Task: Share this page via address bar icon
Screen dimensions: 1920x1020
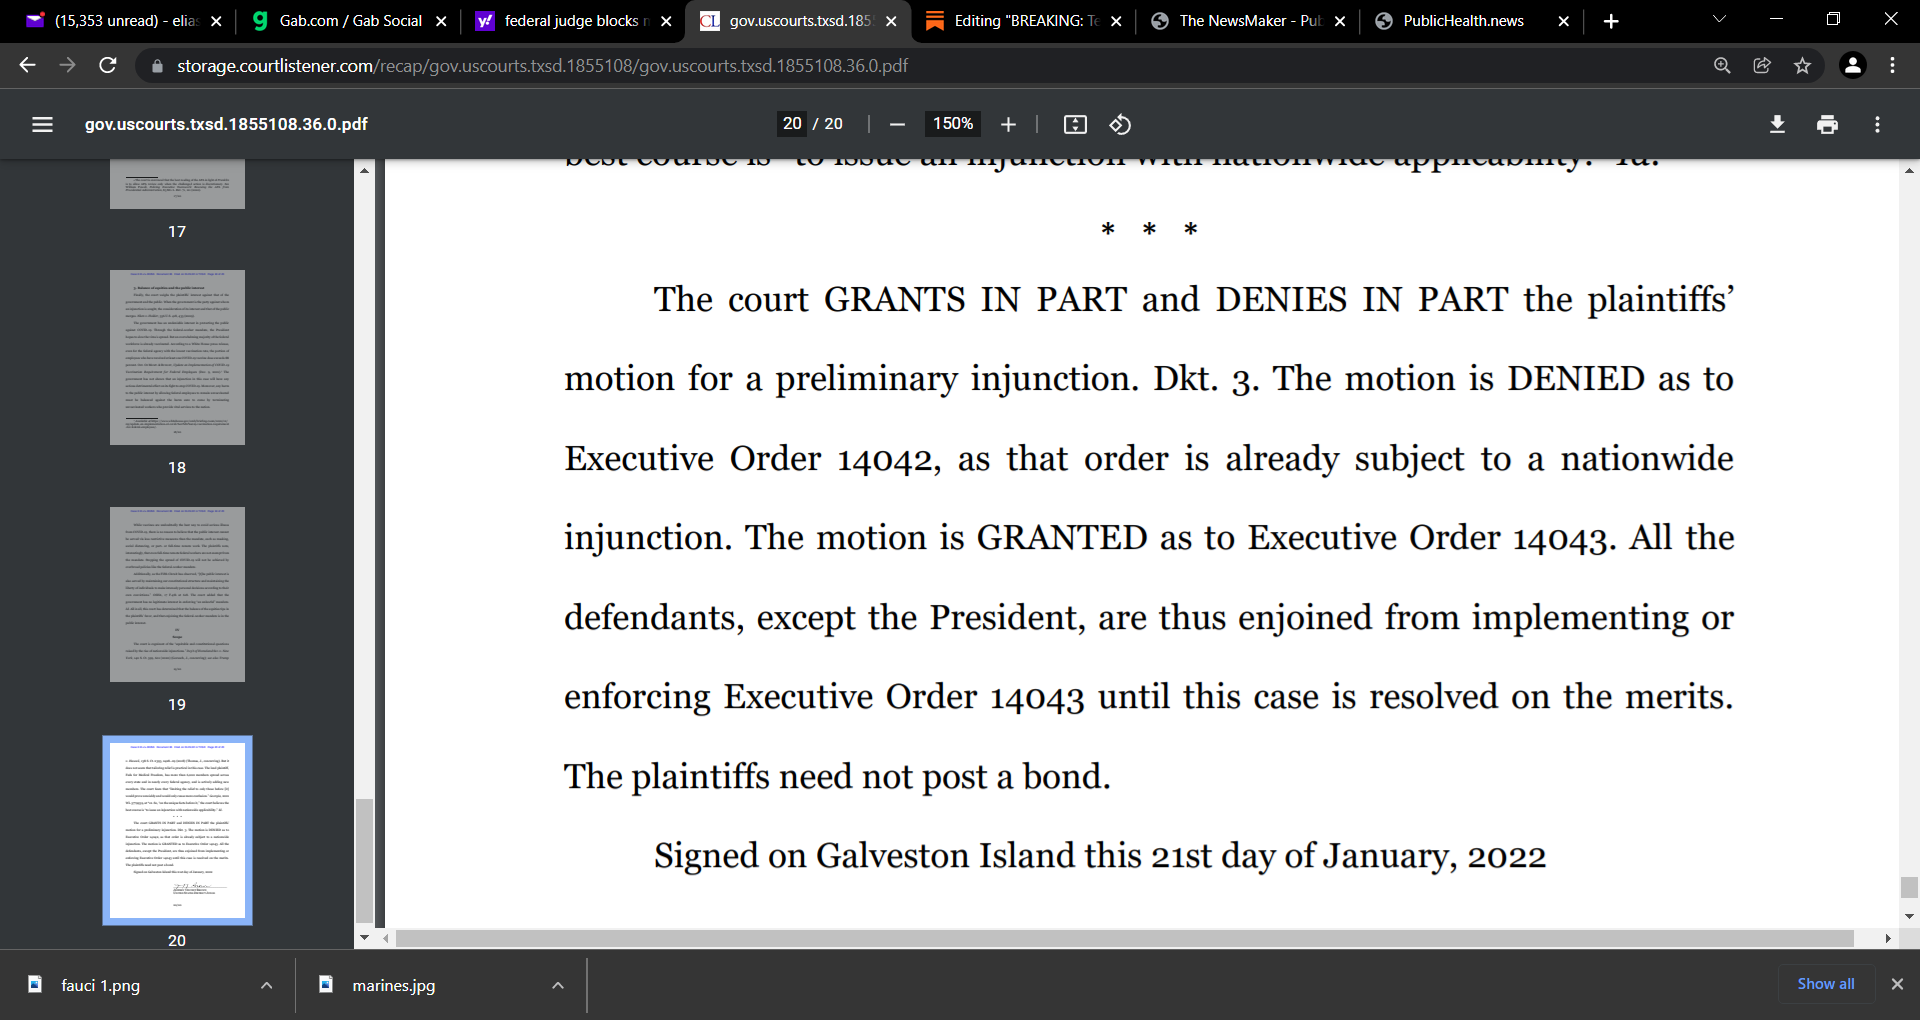Action: tap(1762, 65)
